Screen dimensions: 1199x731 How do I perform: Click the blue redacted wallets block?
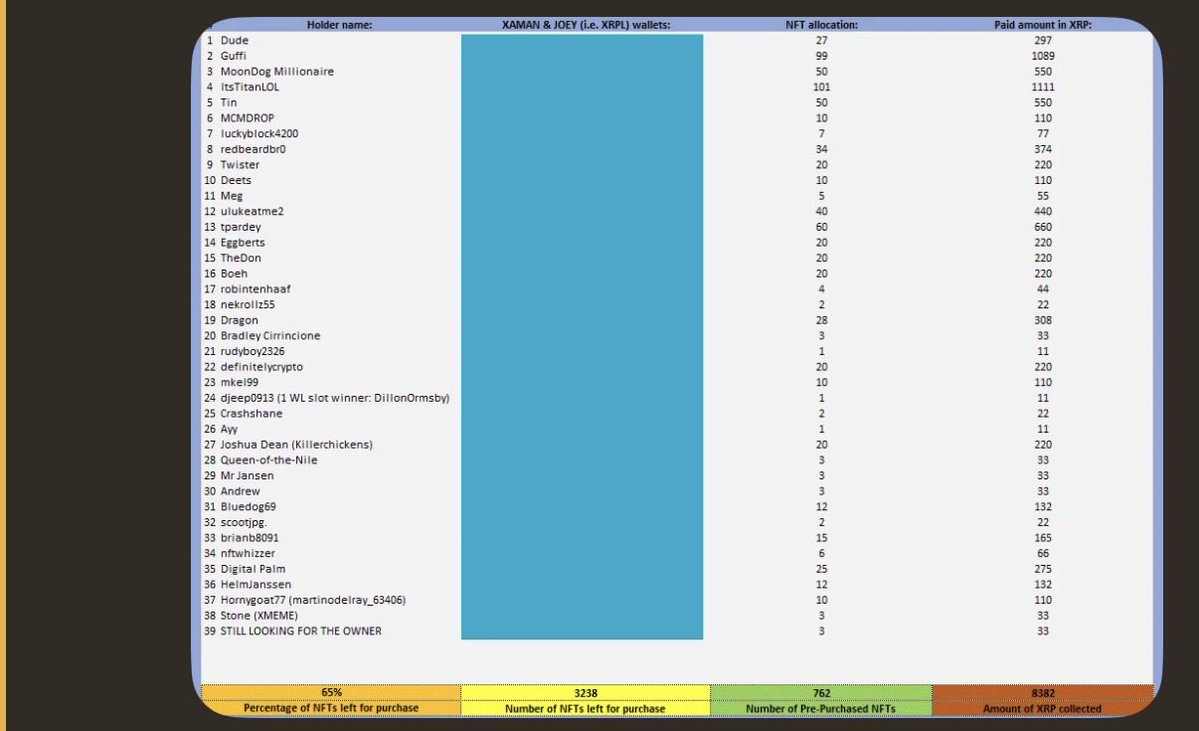pyautogui.click(x=582, y=336)
